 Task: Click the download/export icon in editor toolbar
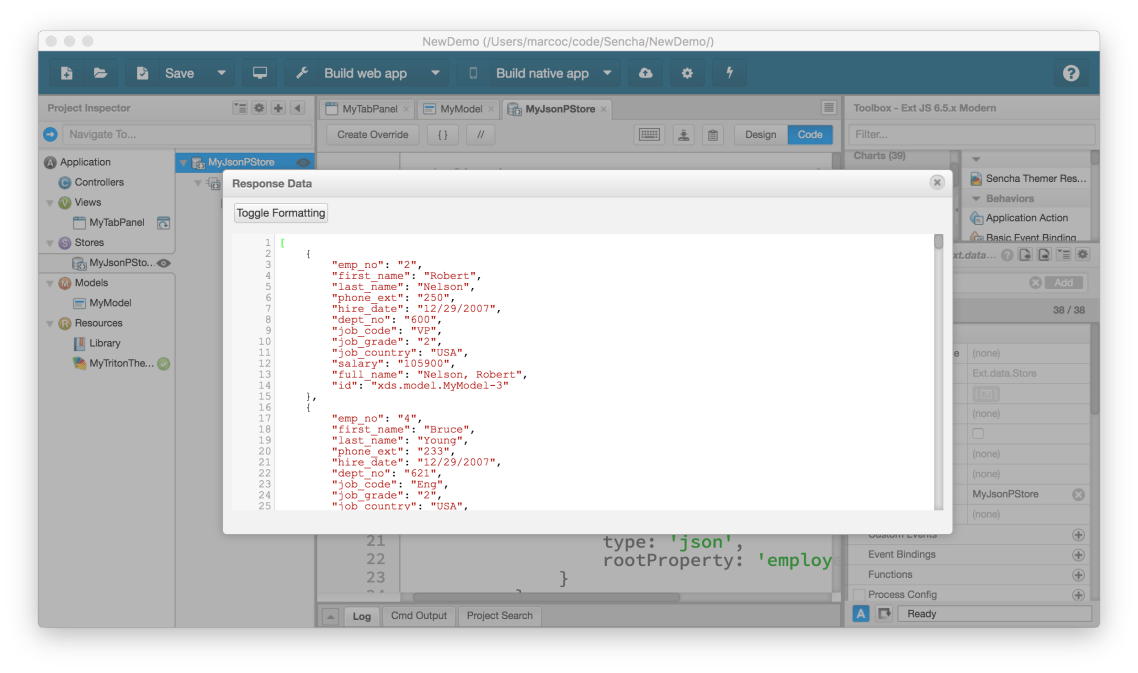click(683, 134)
